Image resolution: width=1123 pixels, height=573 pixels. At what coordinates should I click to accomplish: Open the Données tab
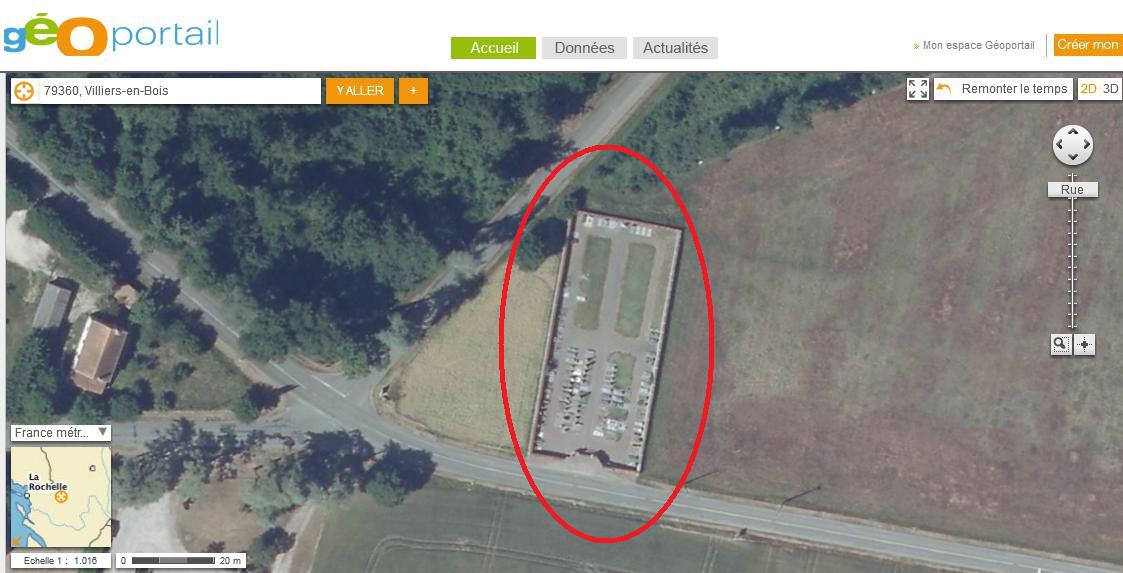[584, 48]
